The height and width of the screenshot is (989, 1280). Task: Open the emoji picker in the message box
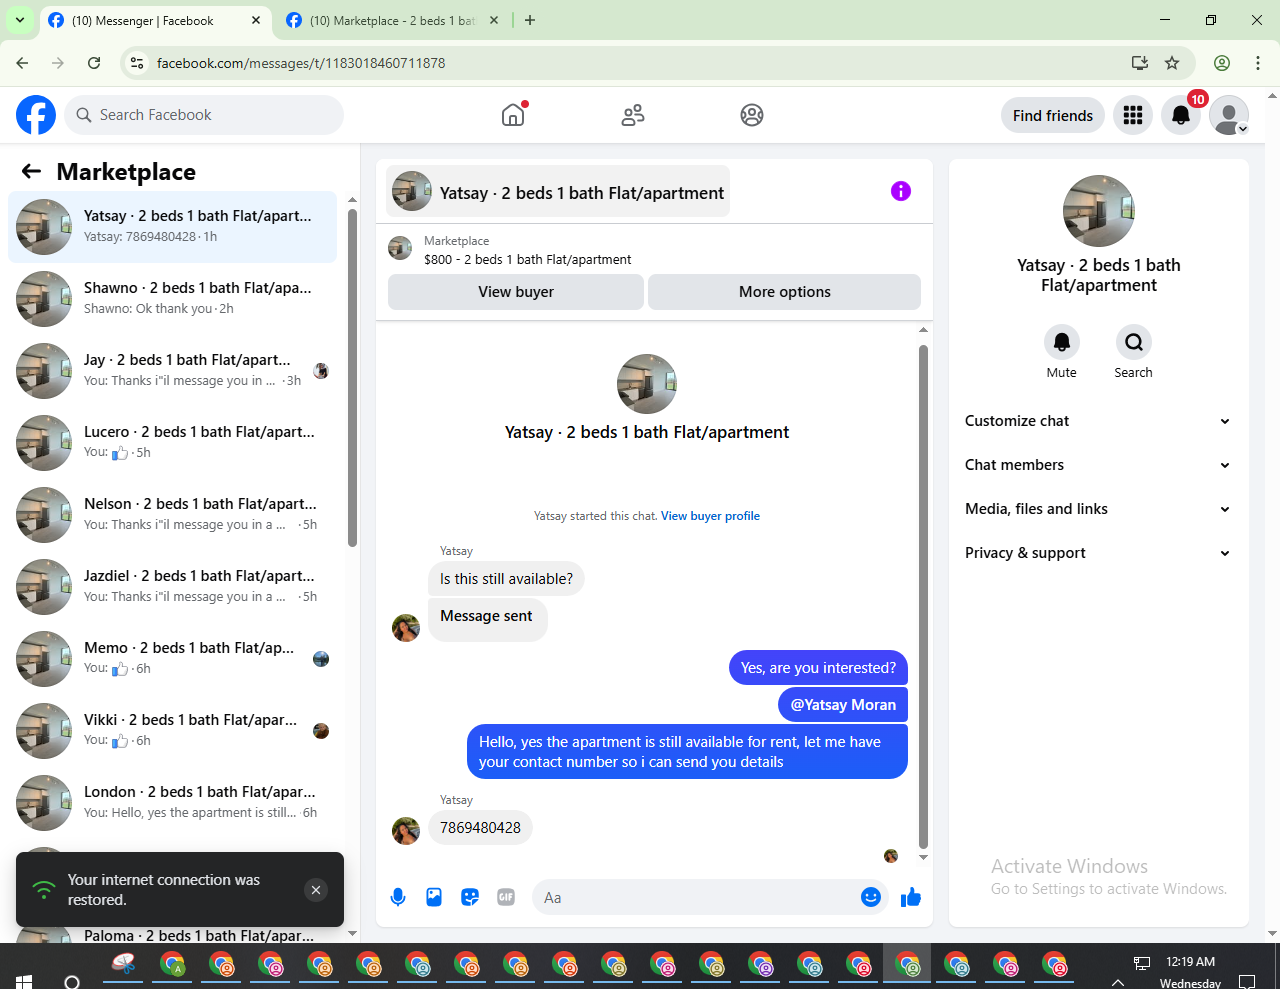(871, 897)
